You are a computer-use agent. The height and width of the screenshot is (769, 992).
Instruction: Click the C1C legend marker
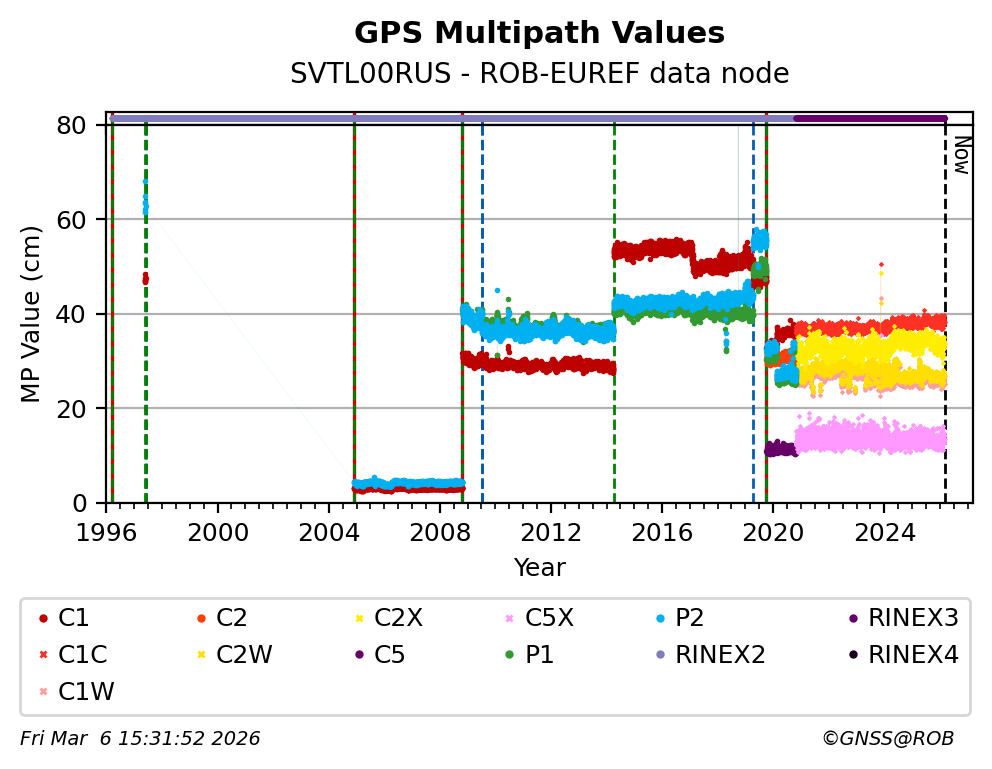[43, 656]
